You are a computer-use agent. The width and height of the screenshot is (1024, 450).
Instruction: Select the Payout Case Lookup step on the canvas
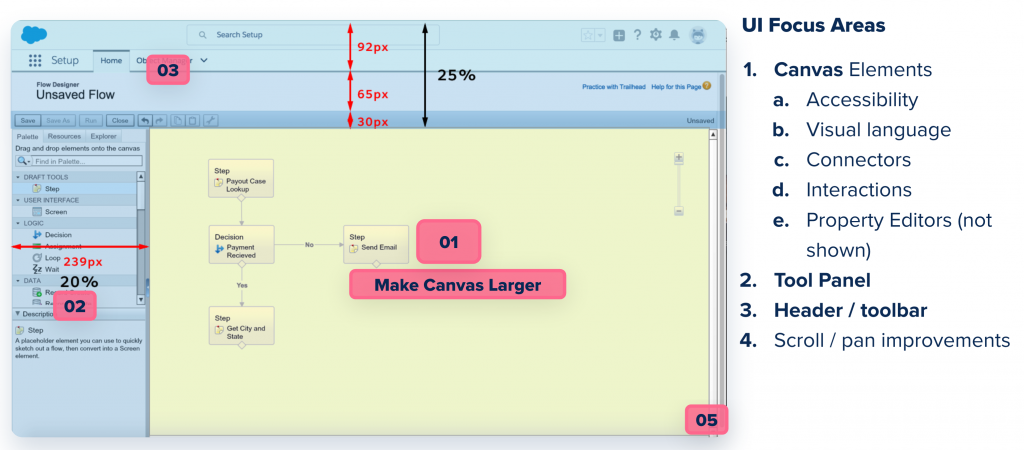pyautogui.click(x=241, y=178)
